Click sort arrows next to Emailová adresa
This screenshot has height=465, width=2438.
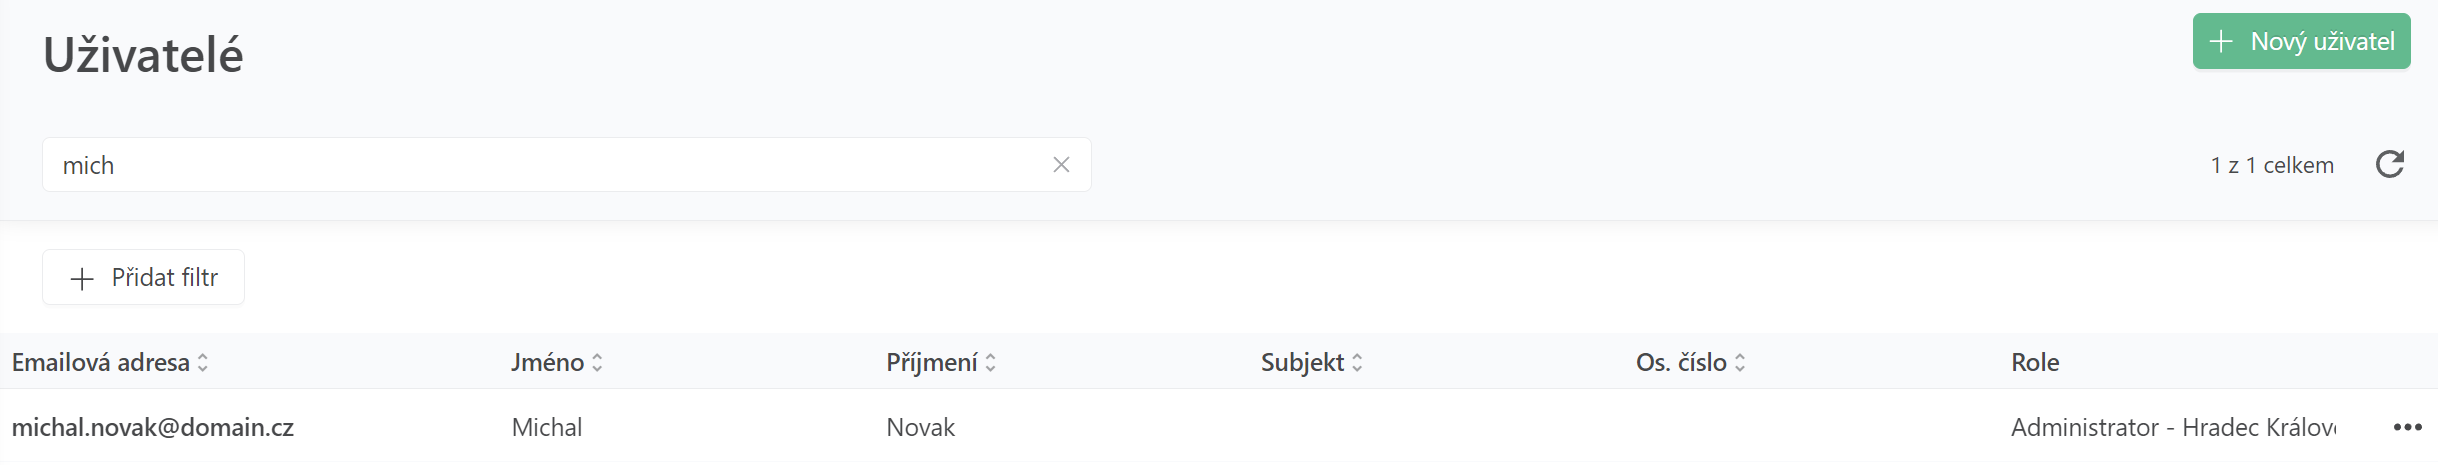point(203,362)
